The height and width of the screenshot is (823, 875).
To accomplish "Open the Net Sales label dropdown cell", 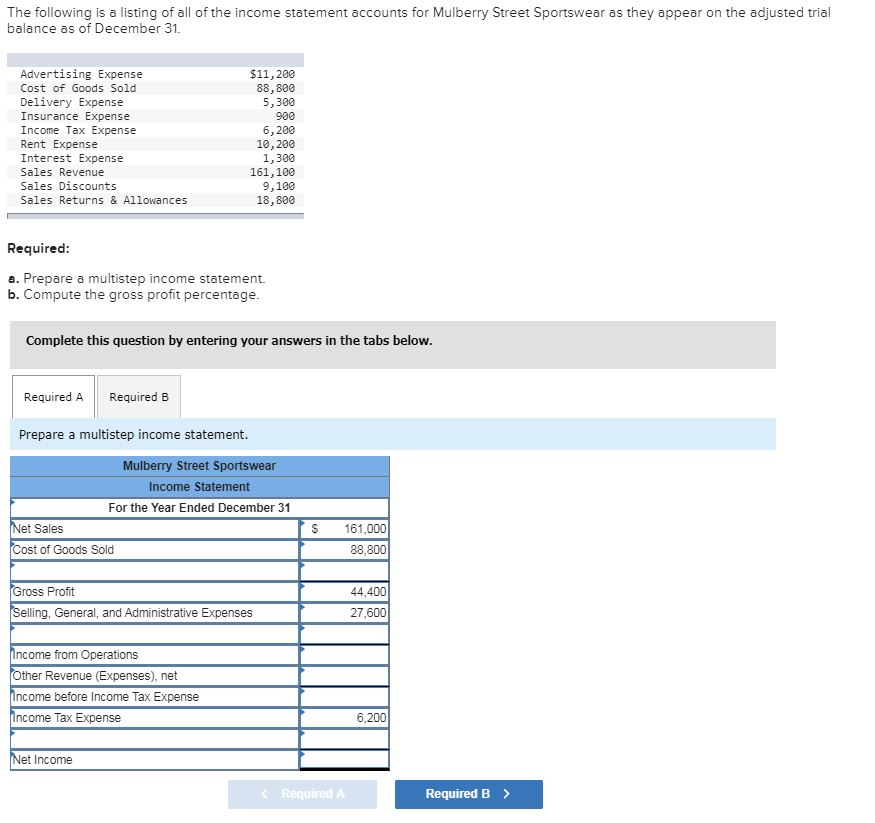I will point(155,529).
